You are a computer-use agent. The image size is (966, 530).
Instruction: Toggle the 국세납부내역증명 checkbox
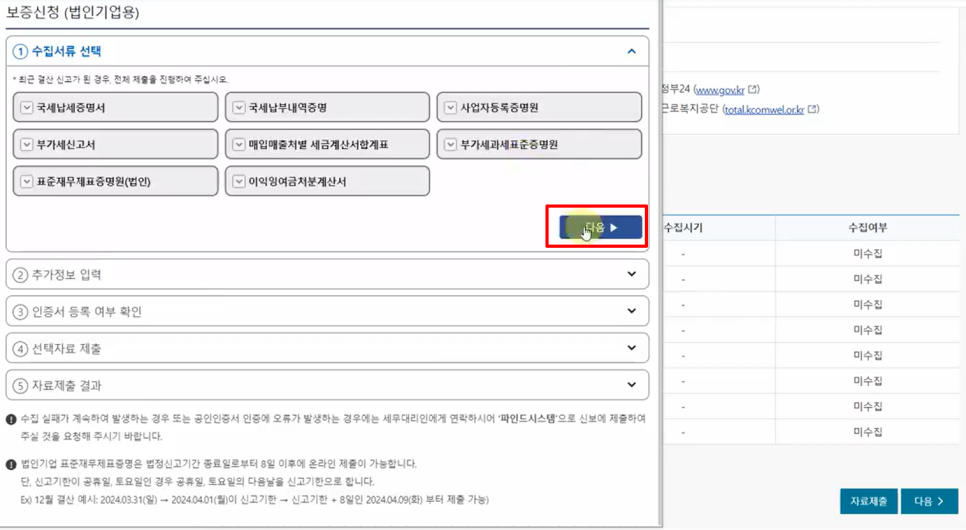click(239, 108)
